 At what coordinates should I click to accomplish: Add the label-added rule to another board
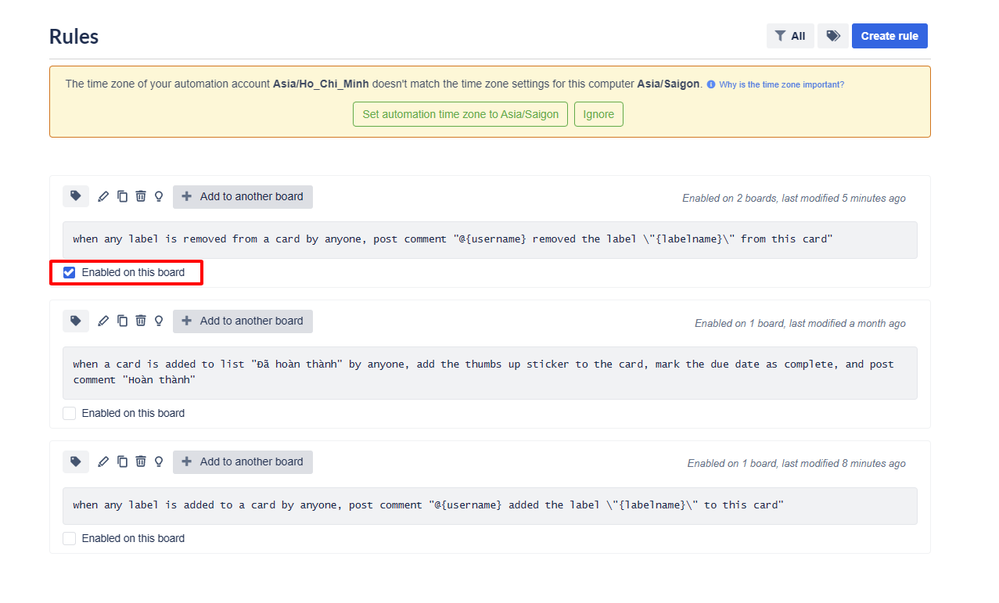click(243, 461)
